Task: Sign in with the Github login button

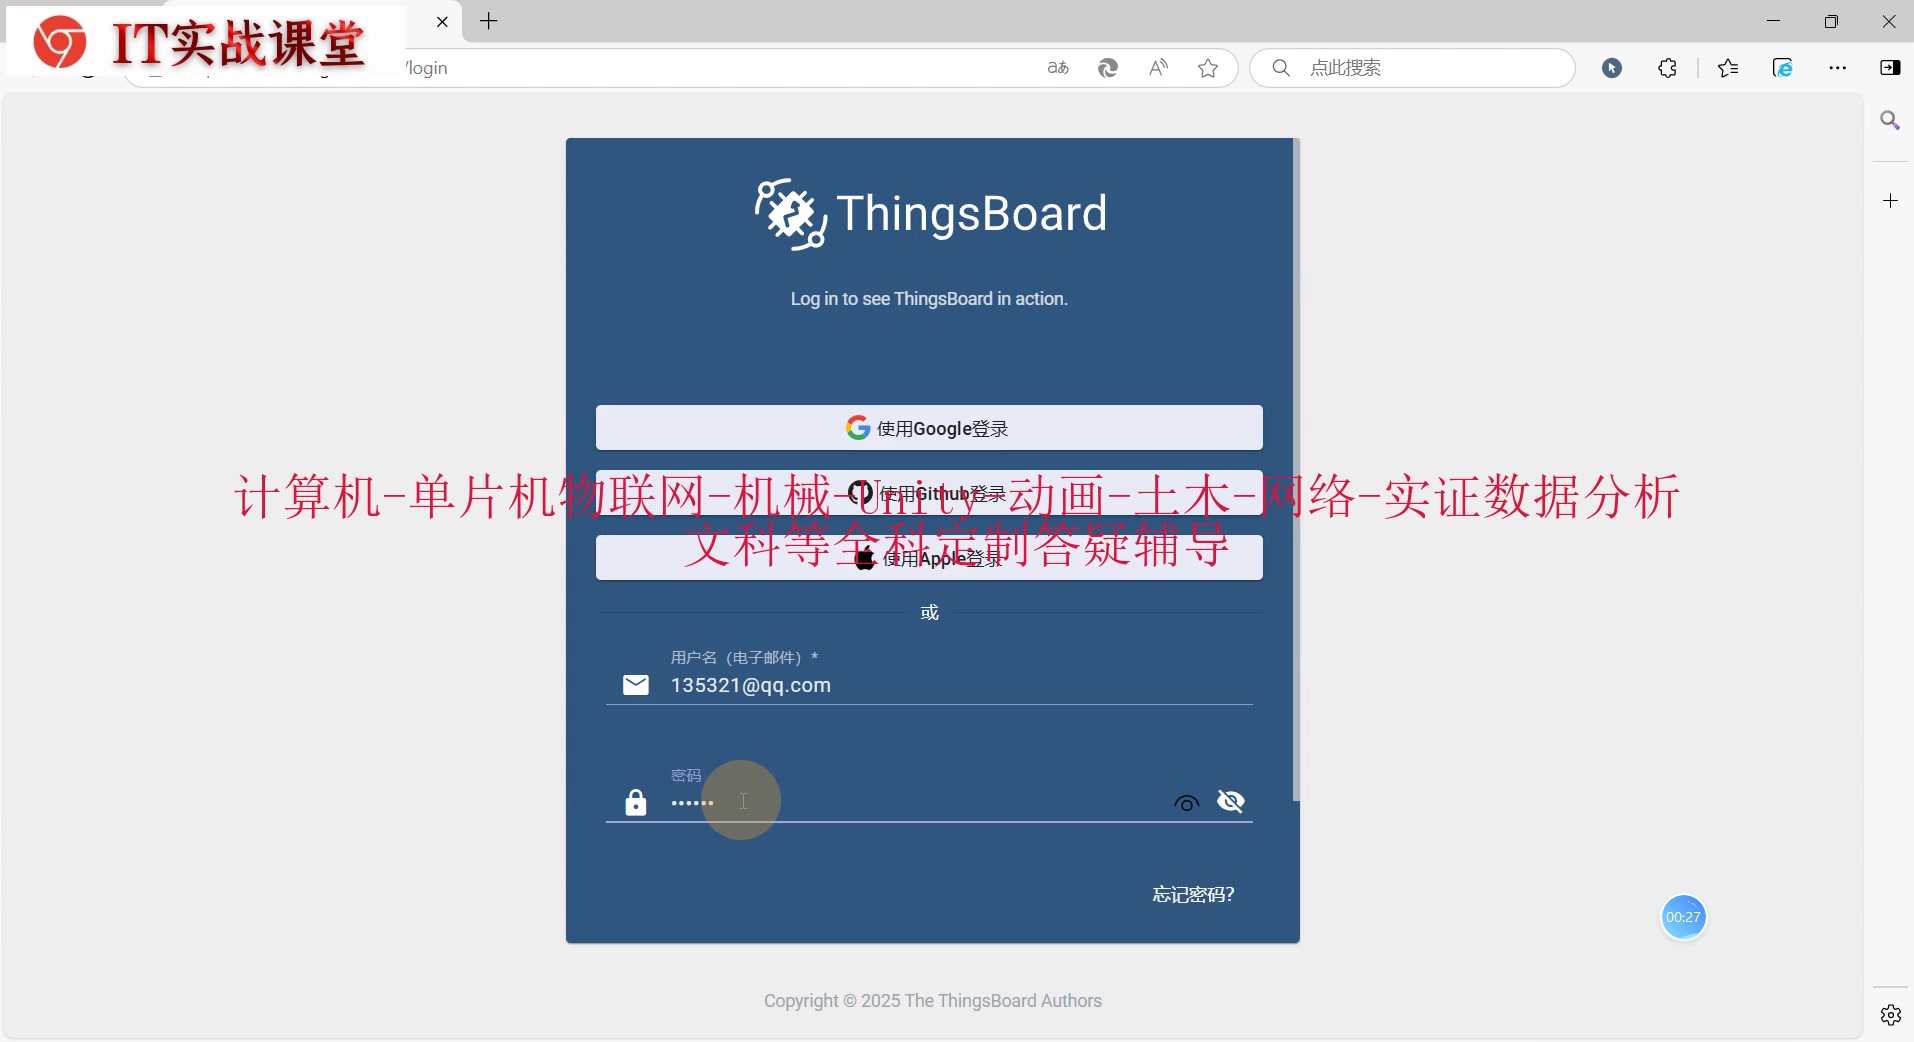Action: click(929, 493)
